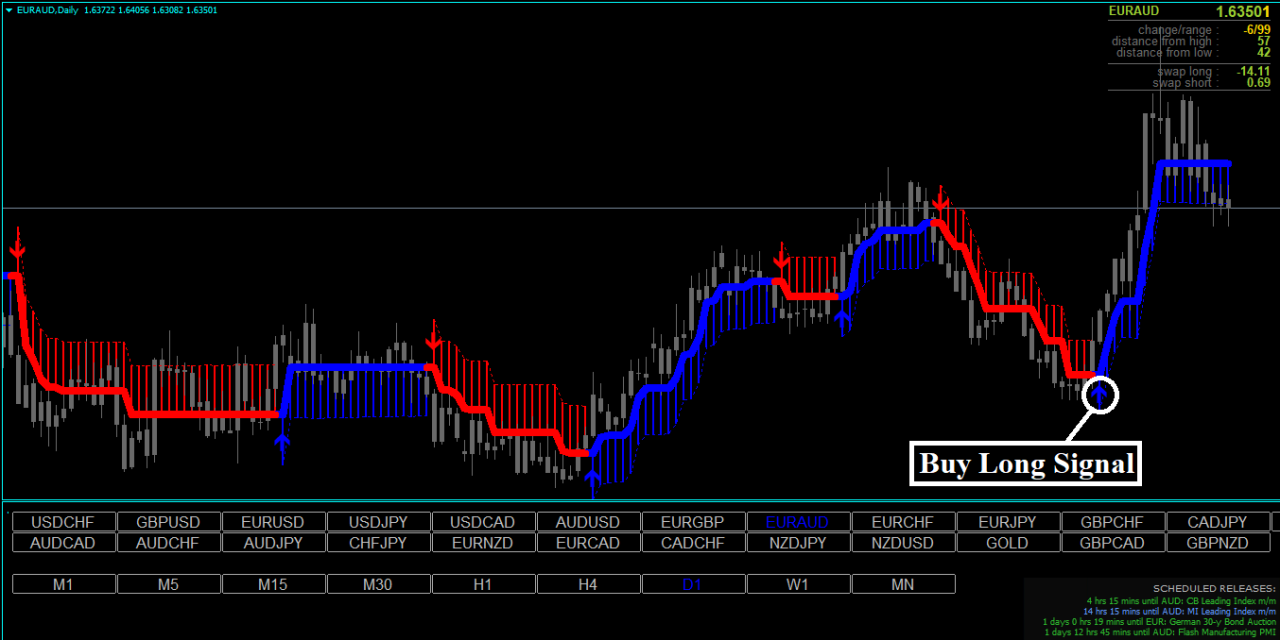Open EURCHF in the chart
The image size is (1280, 640).
pyautogui.click(x=903, y=522)
